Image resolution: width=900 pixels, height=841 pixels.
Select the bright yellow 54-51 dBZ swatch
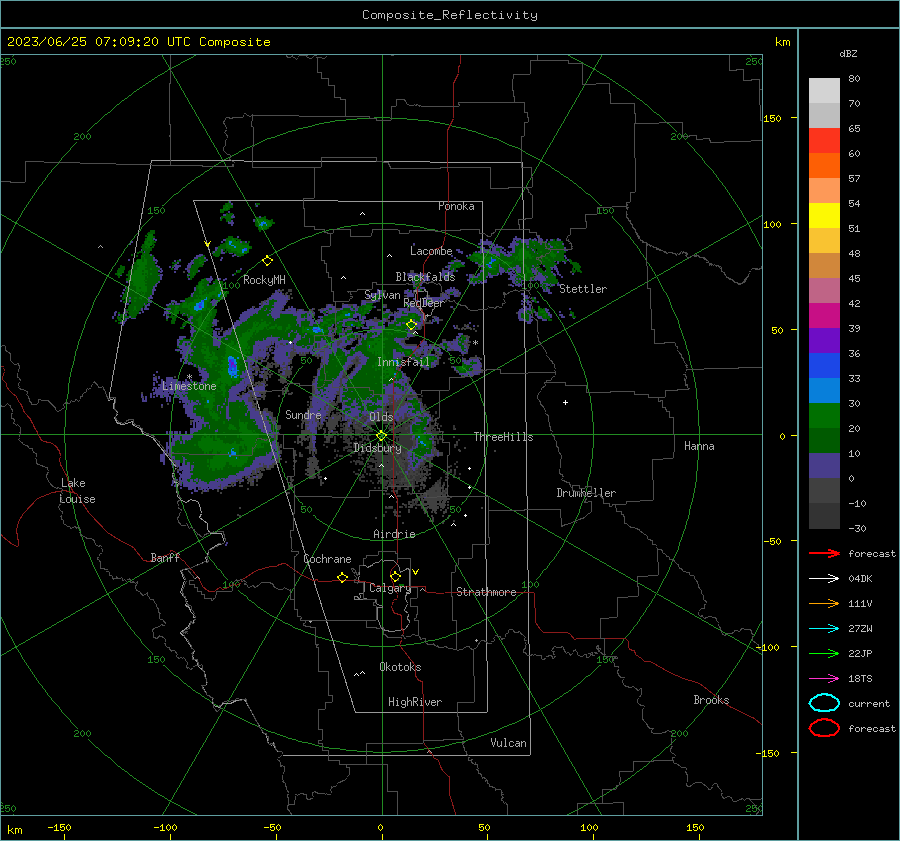click(824, 216)
